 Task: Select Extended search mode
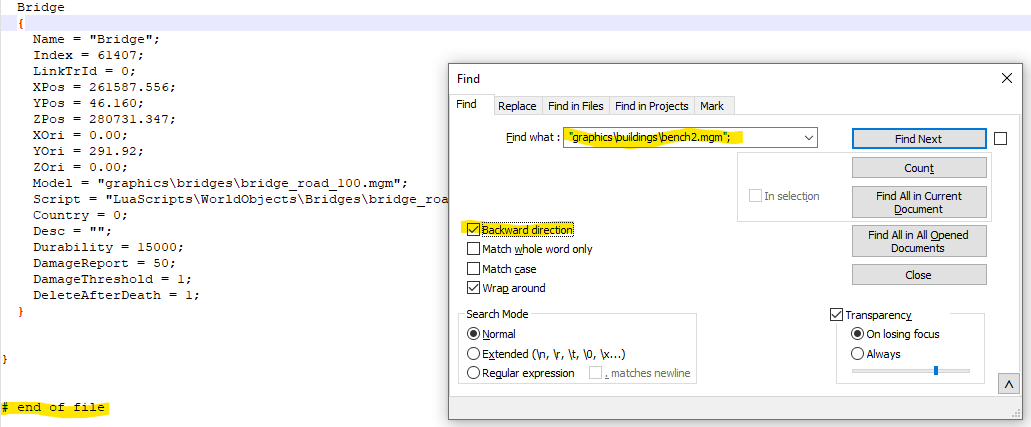(473, 353)
